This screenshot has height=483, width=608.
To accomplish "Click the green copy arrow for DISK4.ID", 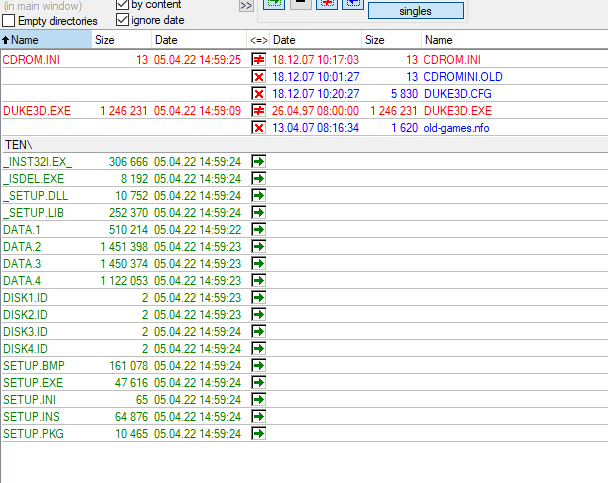I will click(258, 349).
